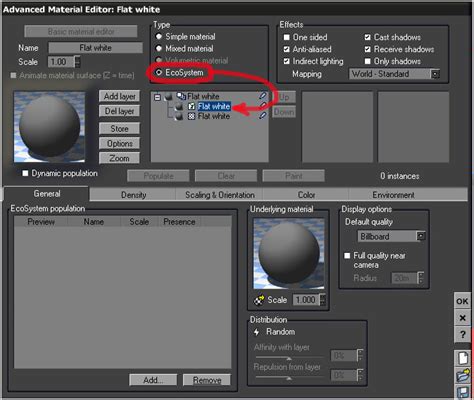Open the Environment tab

pyautogui.click(x=393, y=195)
